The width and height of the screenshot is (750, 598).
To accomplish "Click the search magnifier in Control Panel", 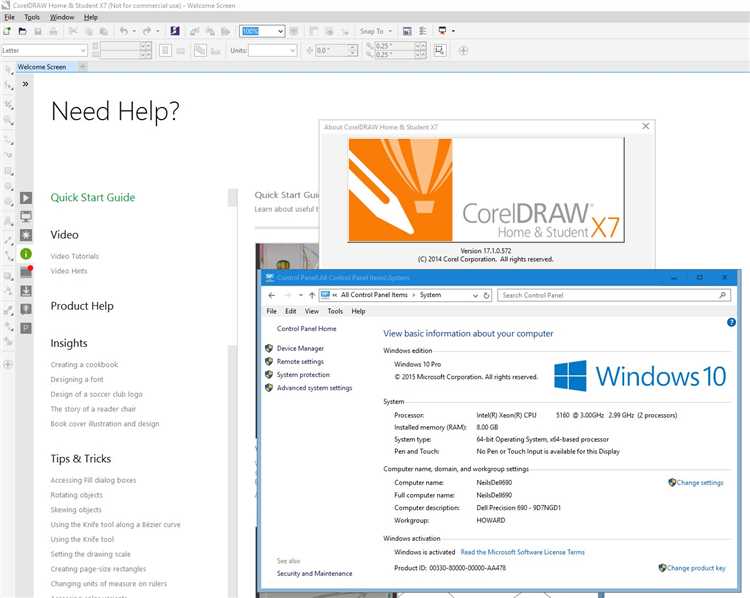I will point(722,295).
